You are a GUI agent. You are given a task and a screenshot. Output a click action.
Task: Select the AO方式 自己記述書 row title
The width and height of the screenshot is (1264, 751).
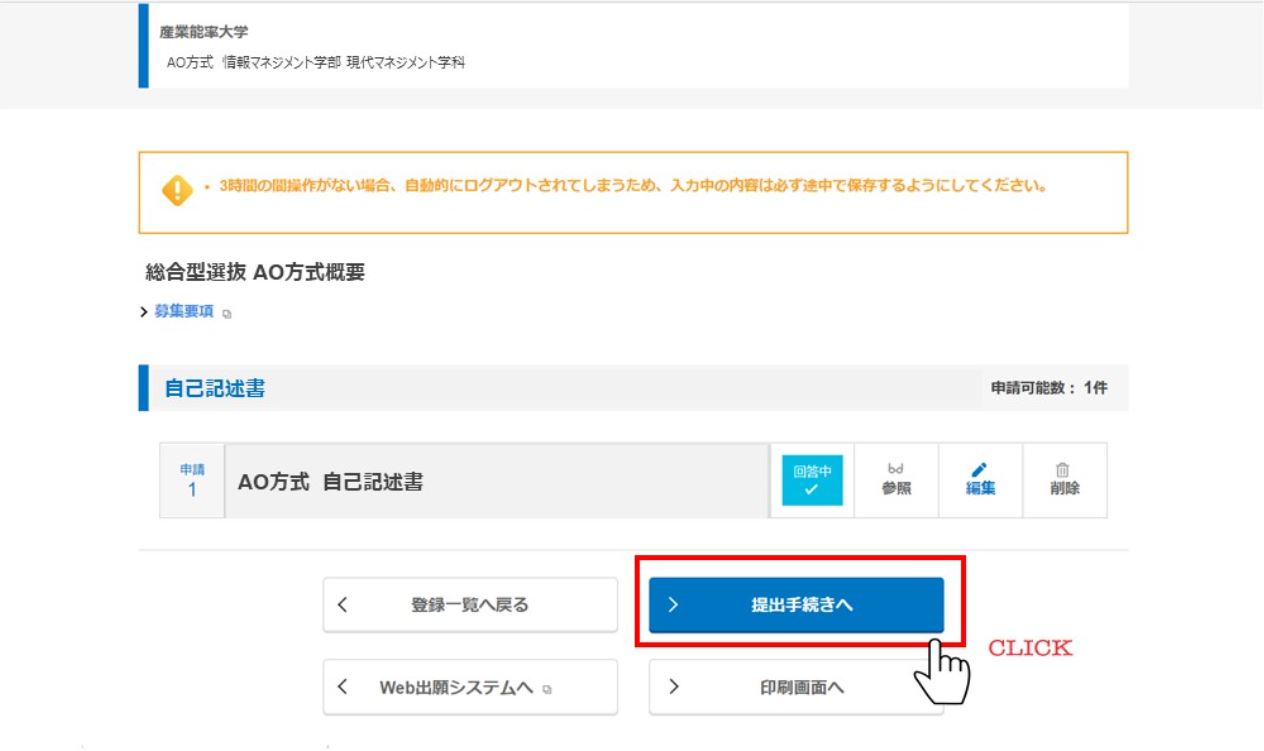(330, 481)
